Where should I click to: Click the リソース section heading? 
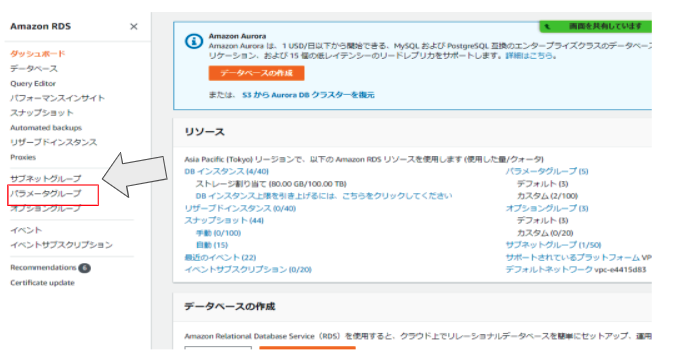[204, 132]
